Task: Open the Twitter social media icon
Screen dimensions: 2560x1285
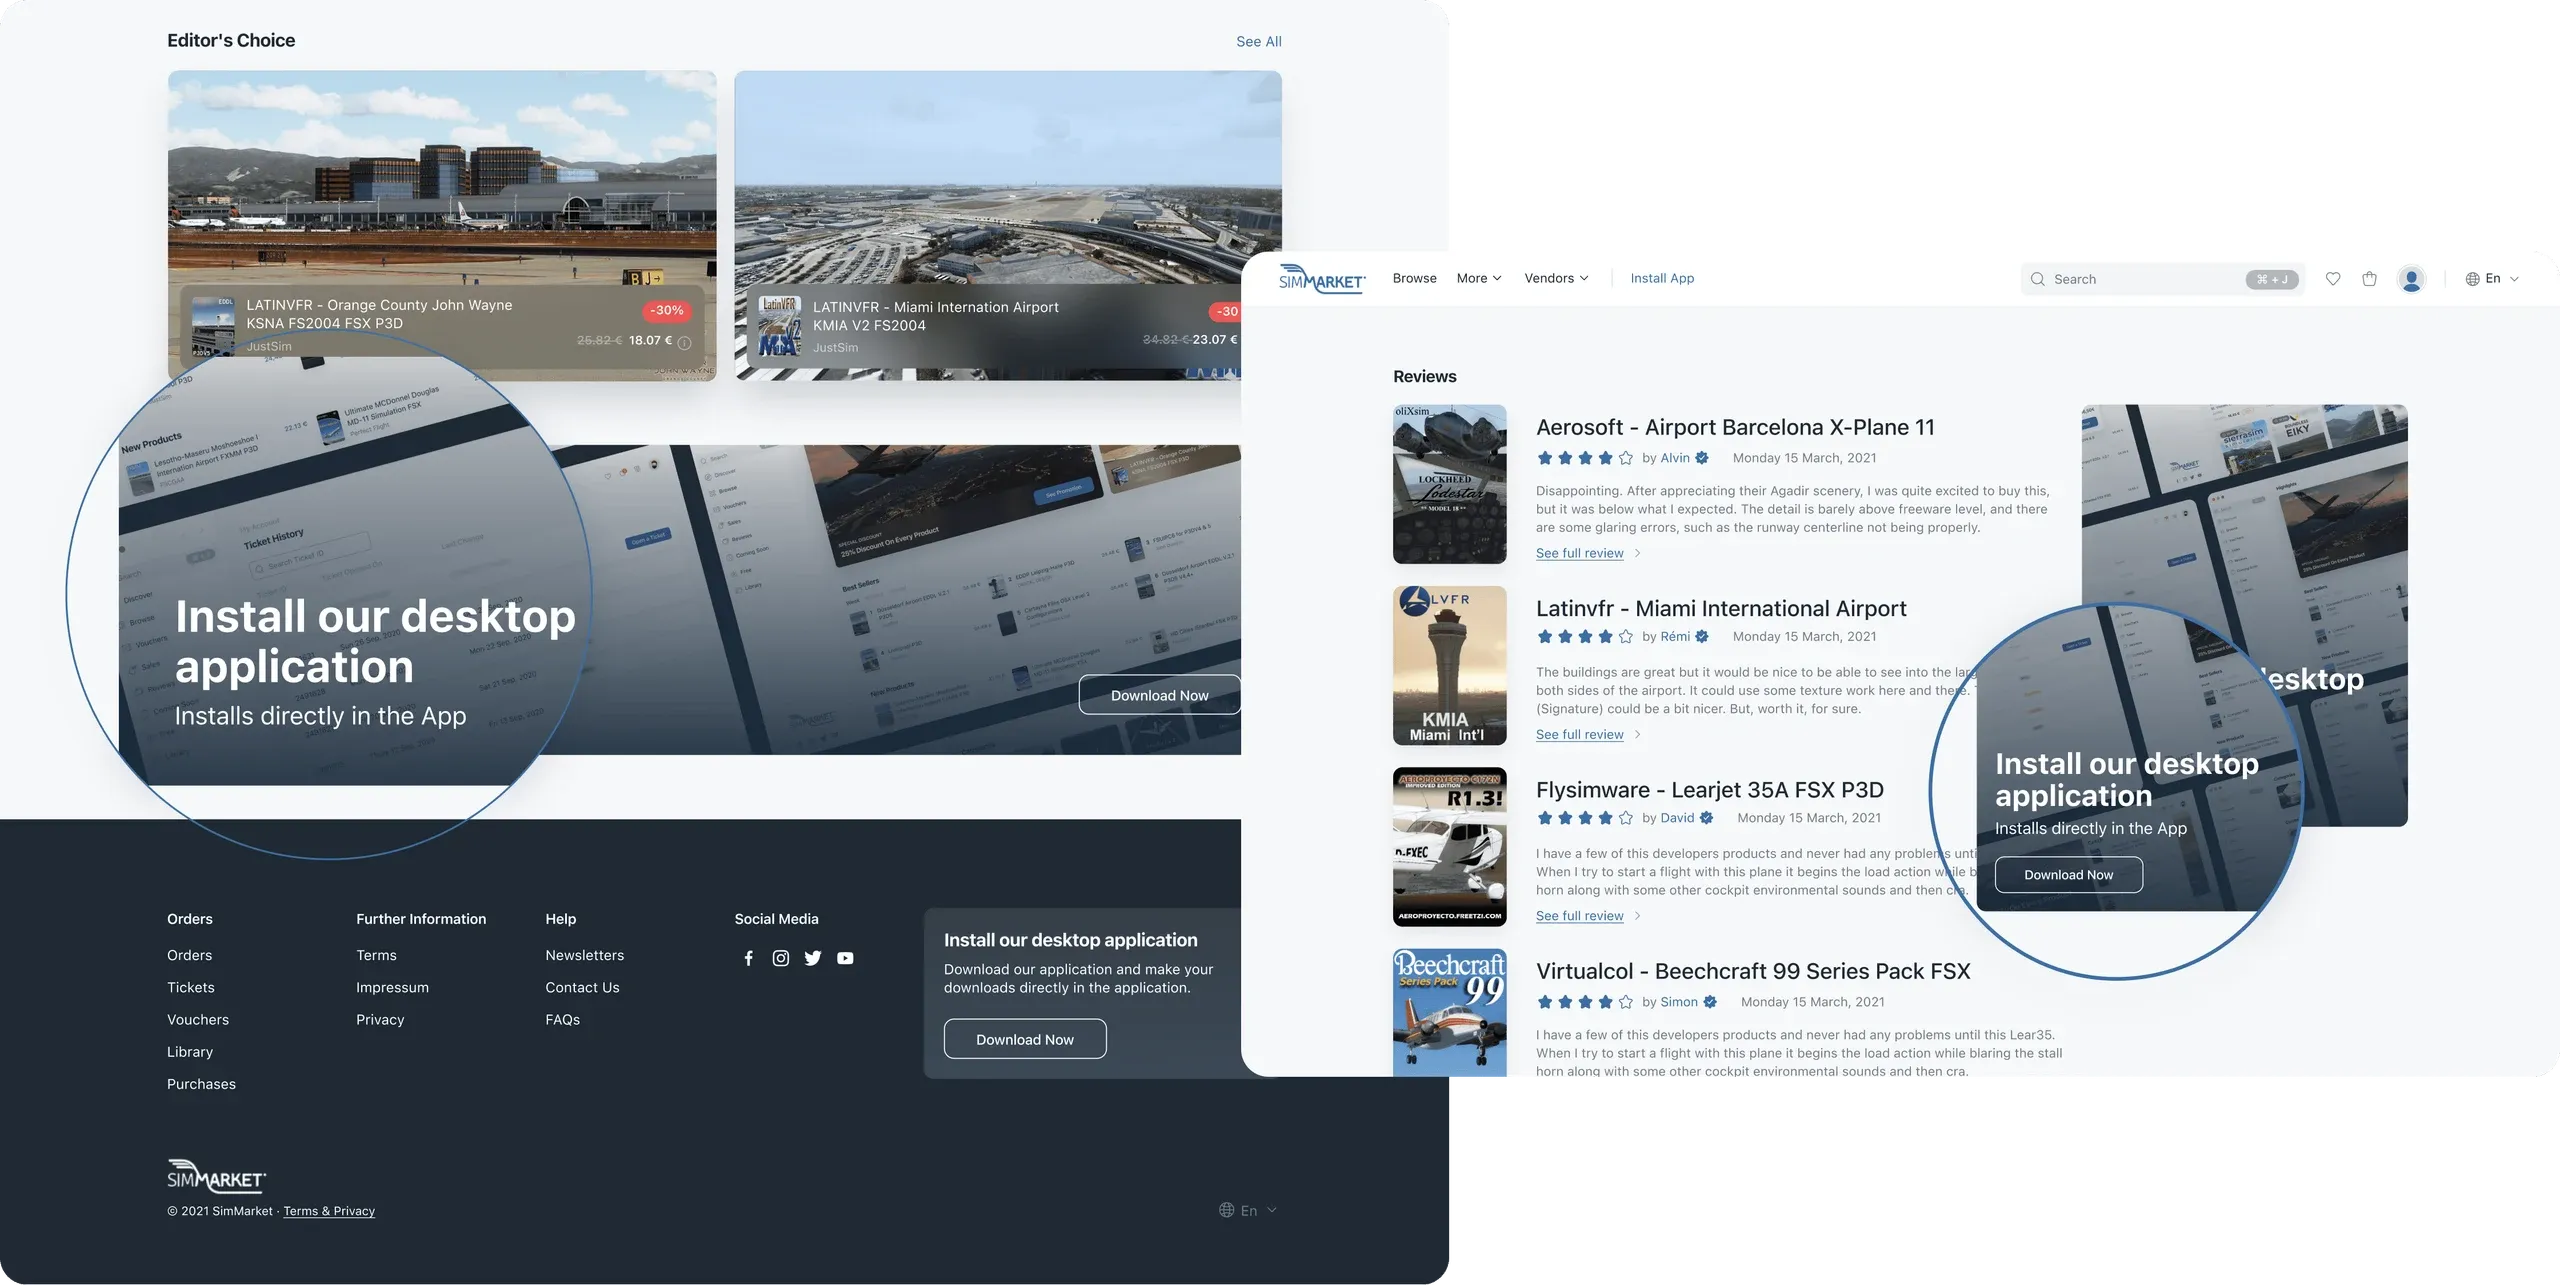Action: click(x=813, y=958)
